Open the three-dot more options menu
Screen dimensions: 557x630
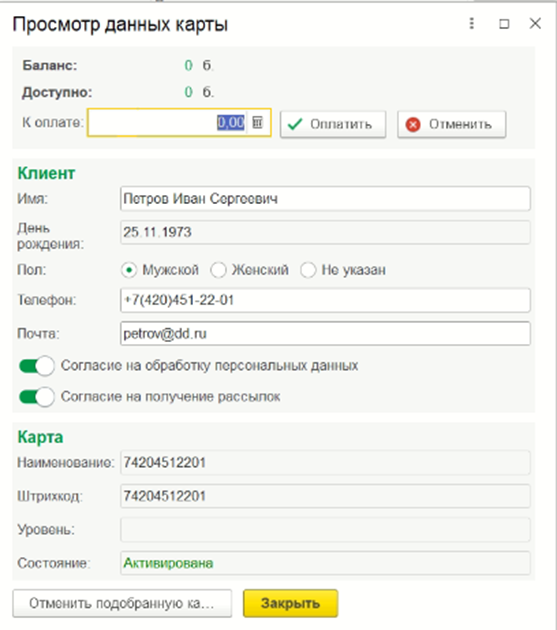[472, 24]
